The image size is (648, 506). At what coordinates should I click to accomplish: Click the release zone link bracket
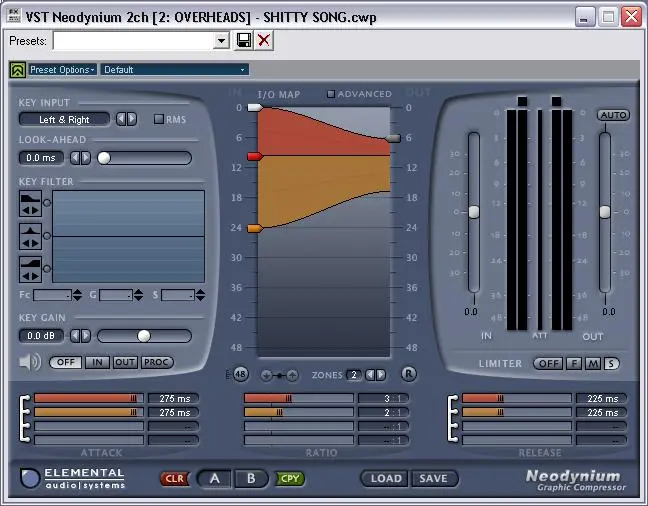453,418
